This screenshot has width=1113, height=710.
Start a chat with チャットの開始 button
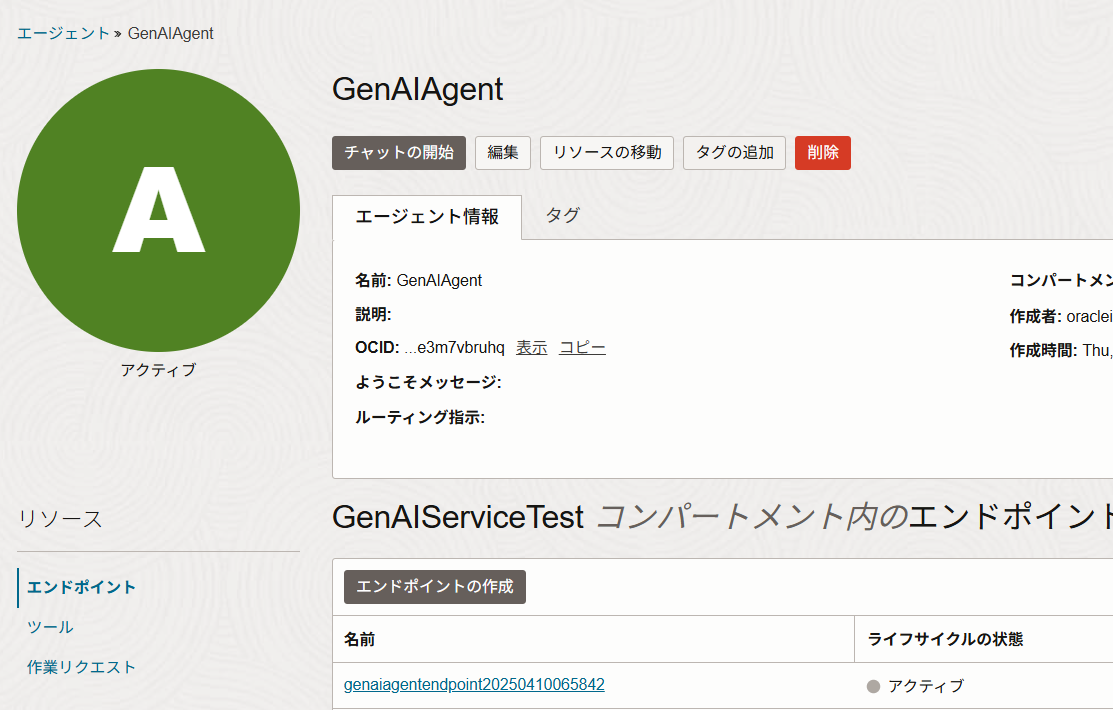click(399, 153)
